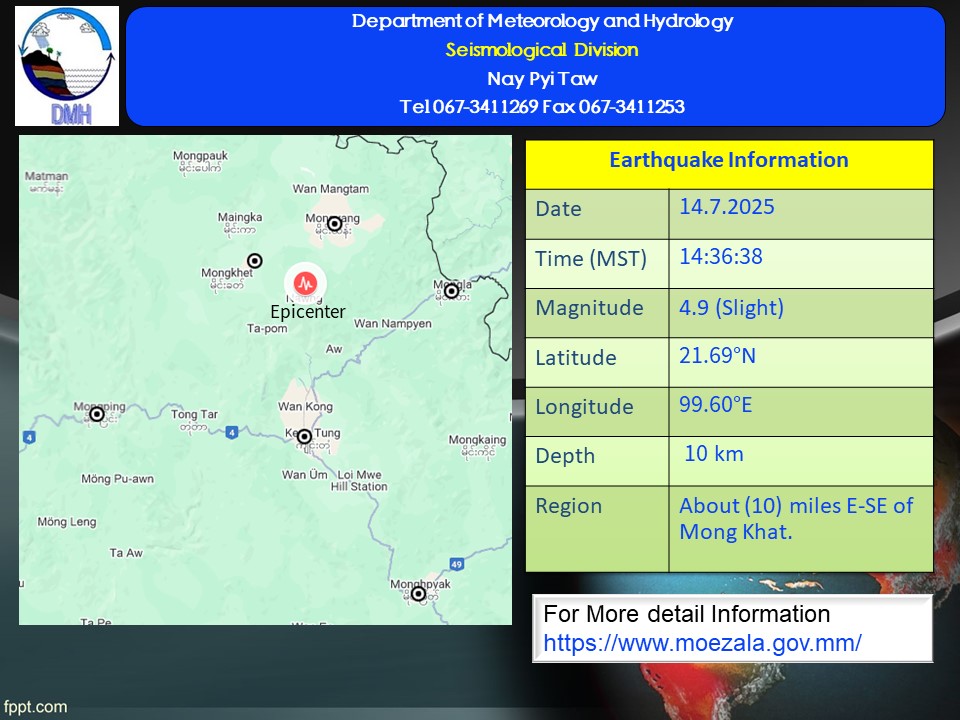Click the red epicenter marker on the map
Viewport: 960px width, 720px height.
coord(305,282)
